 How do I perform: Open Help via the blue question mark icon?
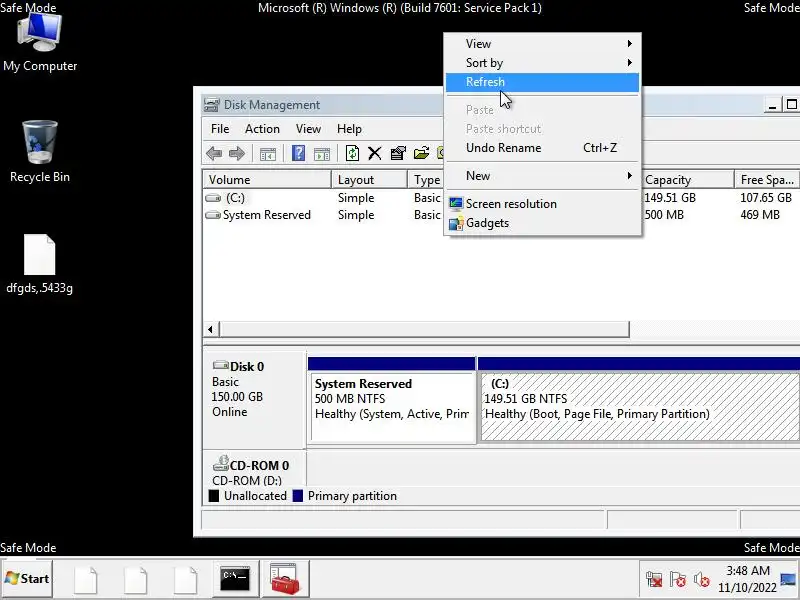(x=298, y=153)
